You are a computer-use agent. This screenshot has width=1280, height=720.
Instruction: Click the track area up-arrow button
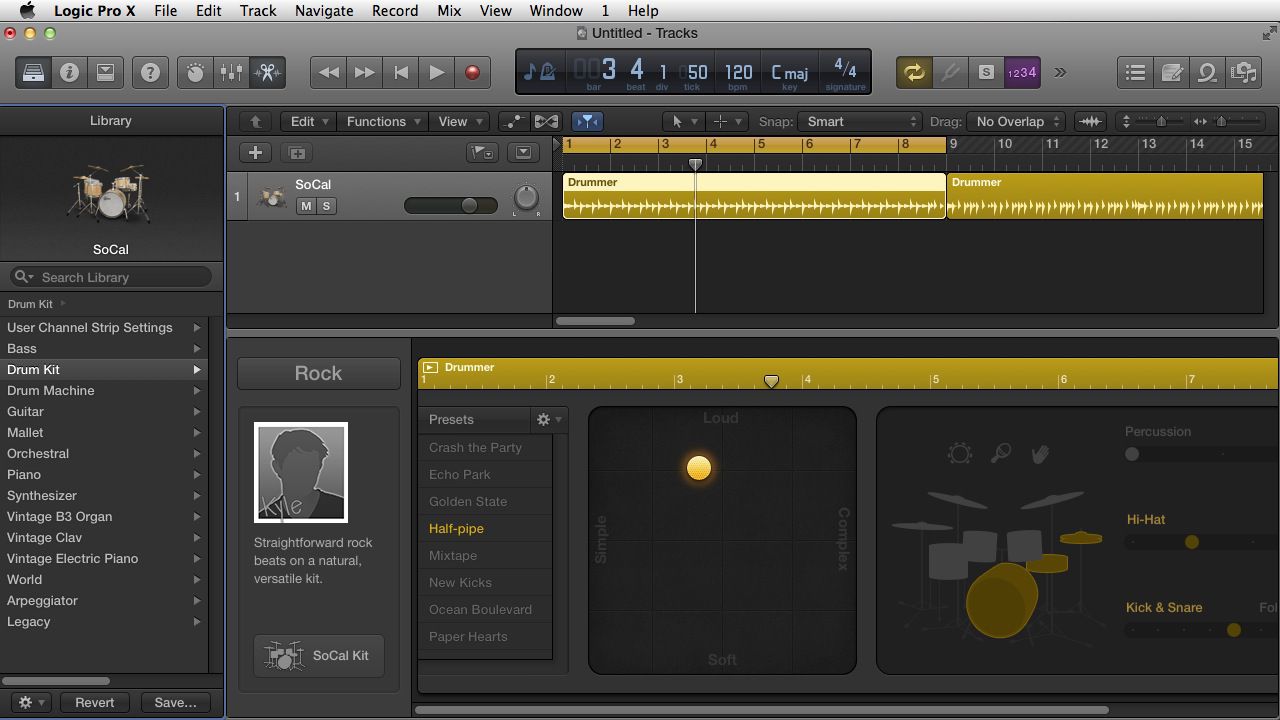click(x=255, y=121)
